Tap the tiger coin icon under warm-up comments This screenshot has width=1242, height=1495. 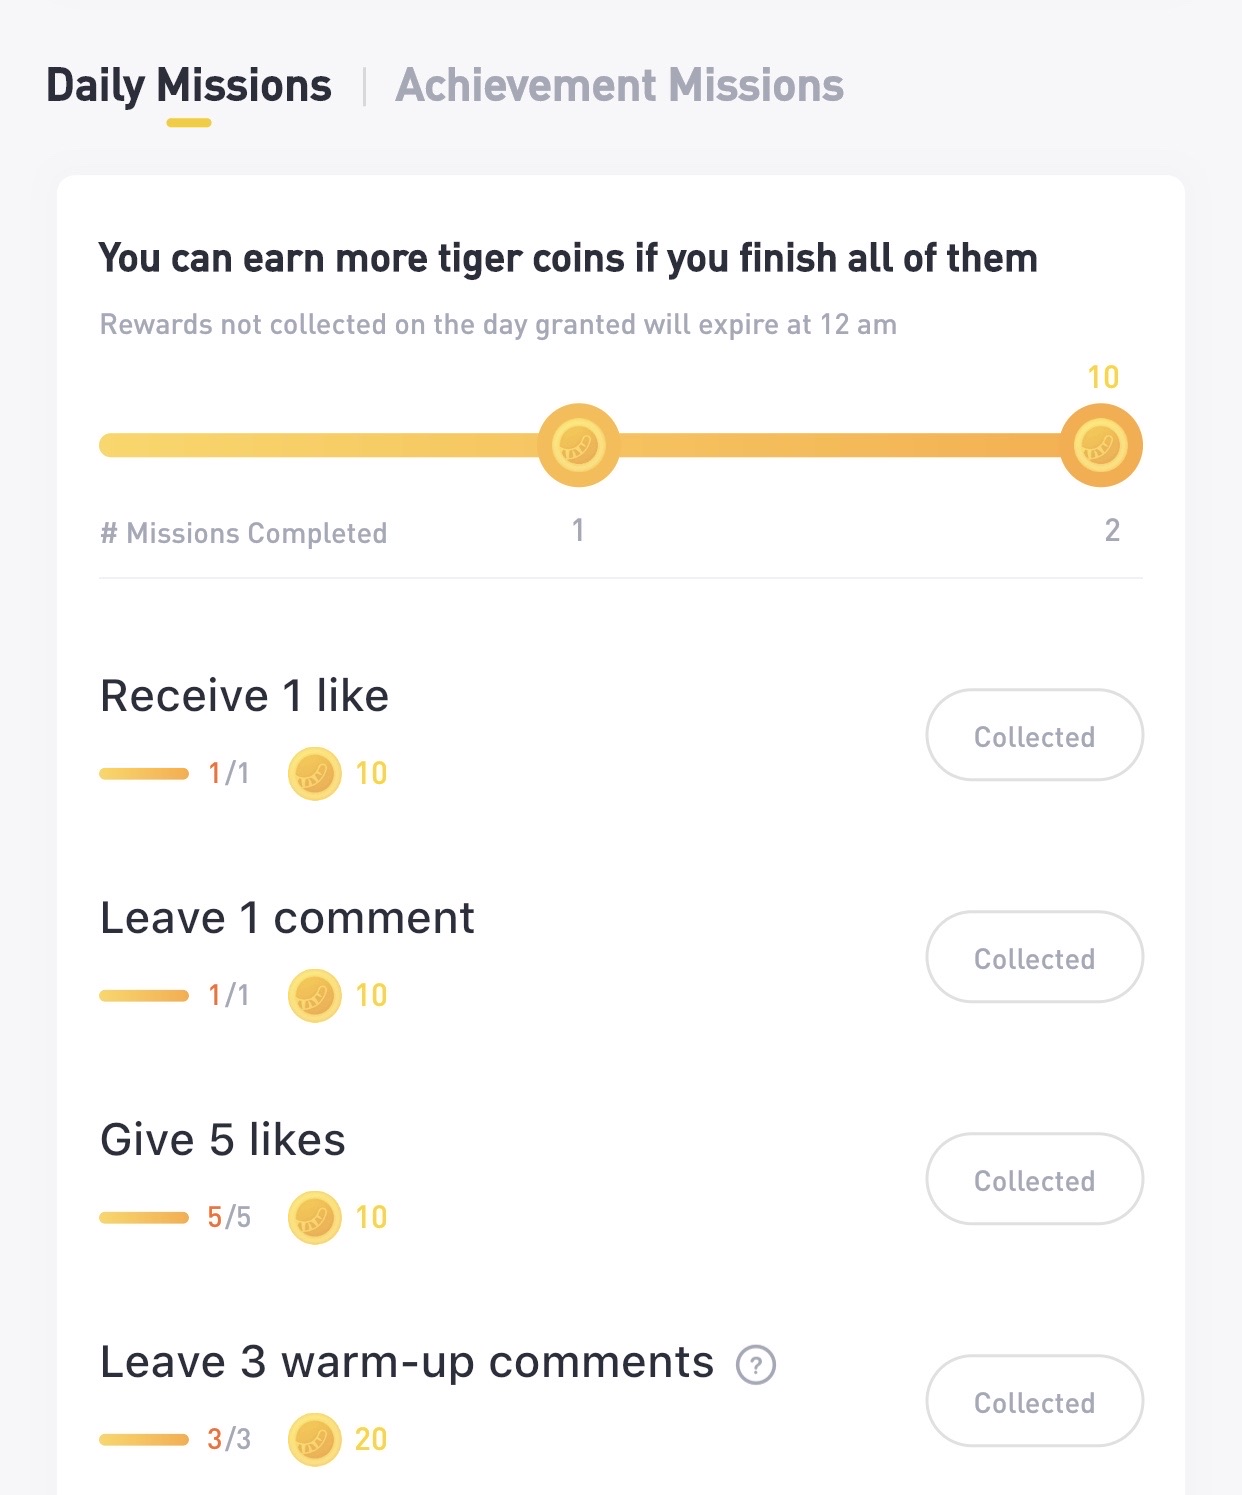(x=314, y=1440)
